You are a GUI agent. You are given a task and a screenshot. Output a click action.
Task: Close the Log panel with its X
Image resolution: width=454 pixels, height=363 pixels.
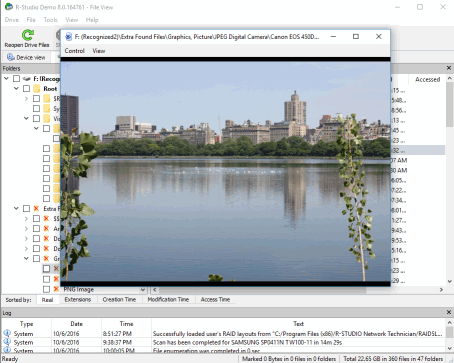pyautogui.click(x=449, y=312)
